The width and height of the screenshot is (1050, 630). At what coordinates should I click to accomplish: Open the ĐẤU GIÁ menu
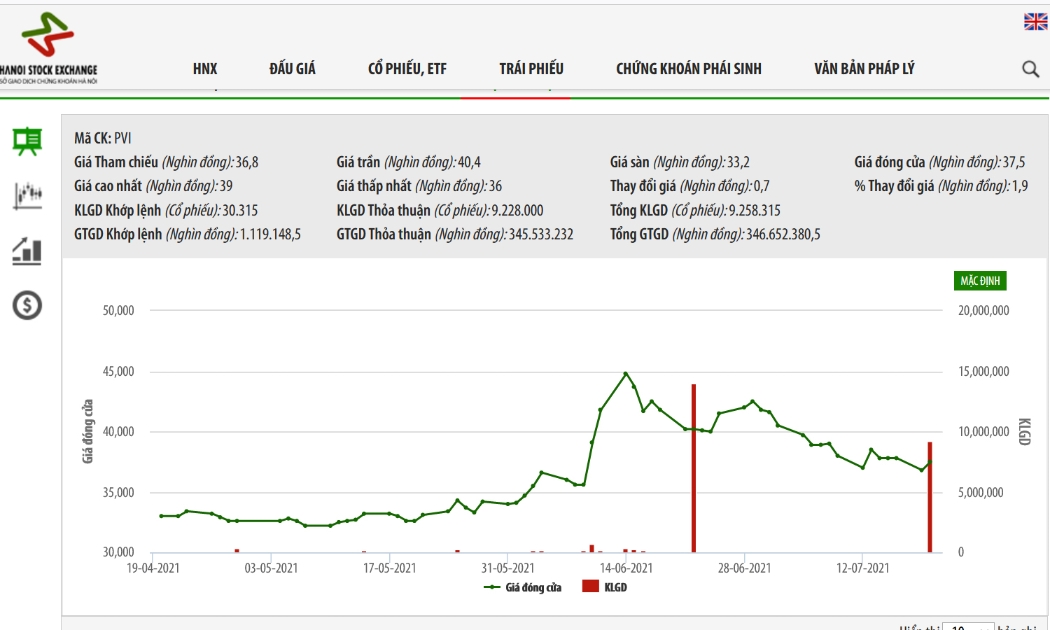(x=292, y=68)
